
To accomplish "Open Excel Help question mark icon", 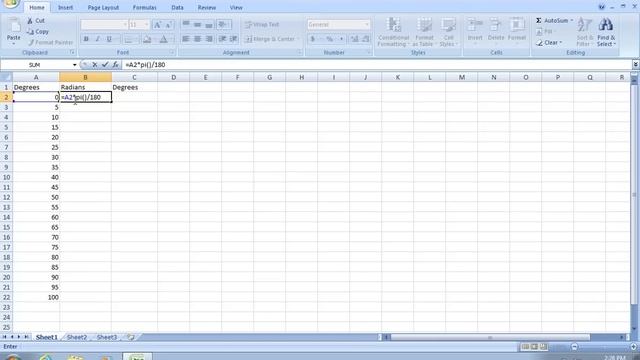I will pyautogui.click(x=601, y=7).
